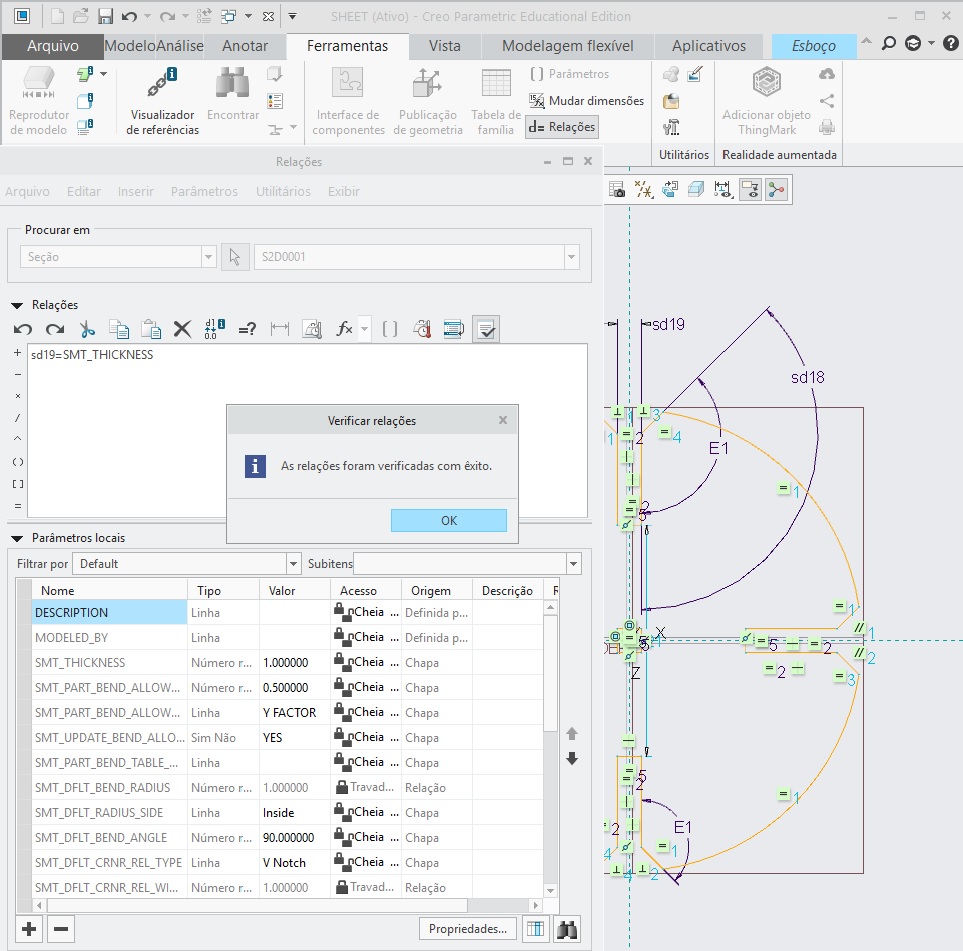Open the S2D0001 dropdown
The image size is (963, 951).
click(x=572, y=257)
